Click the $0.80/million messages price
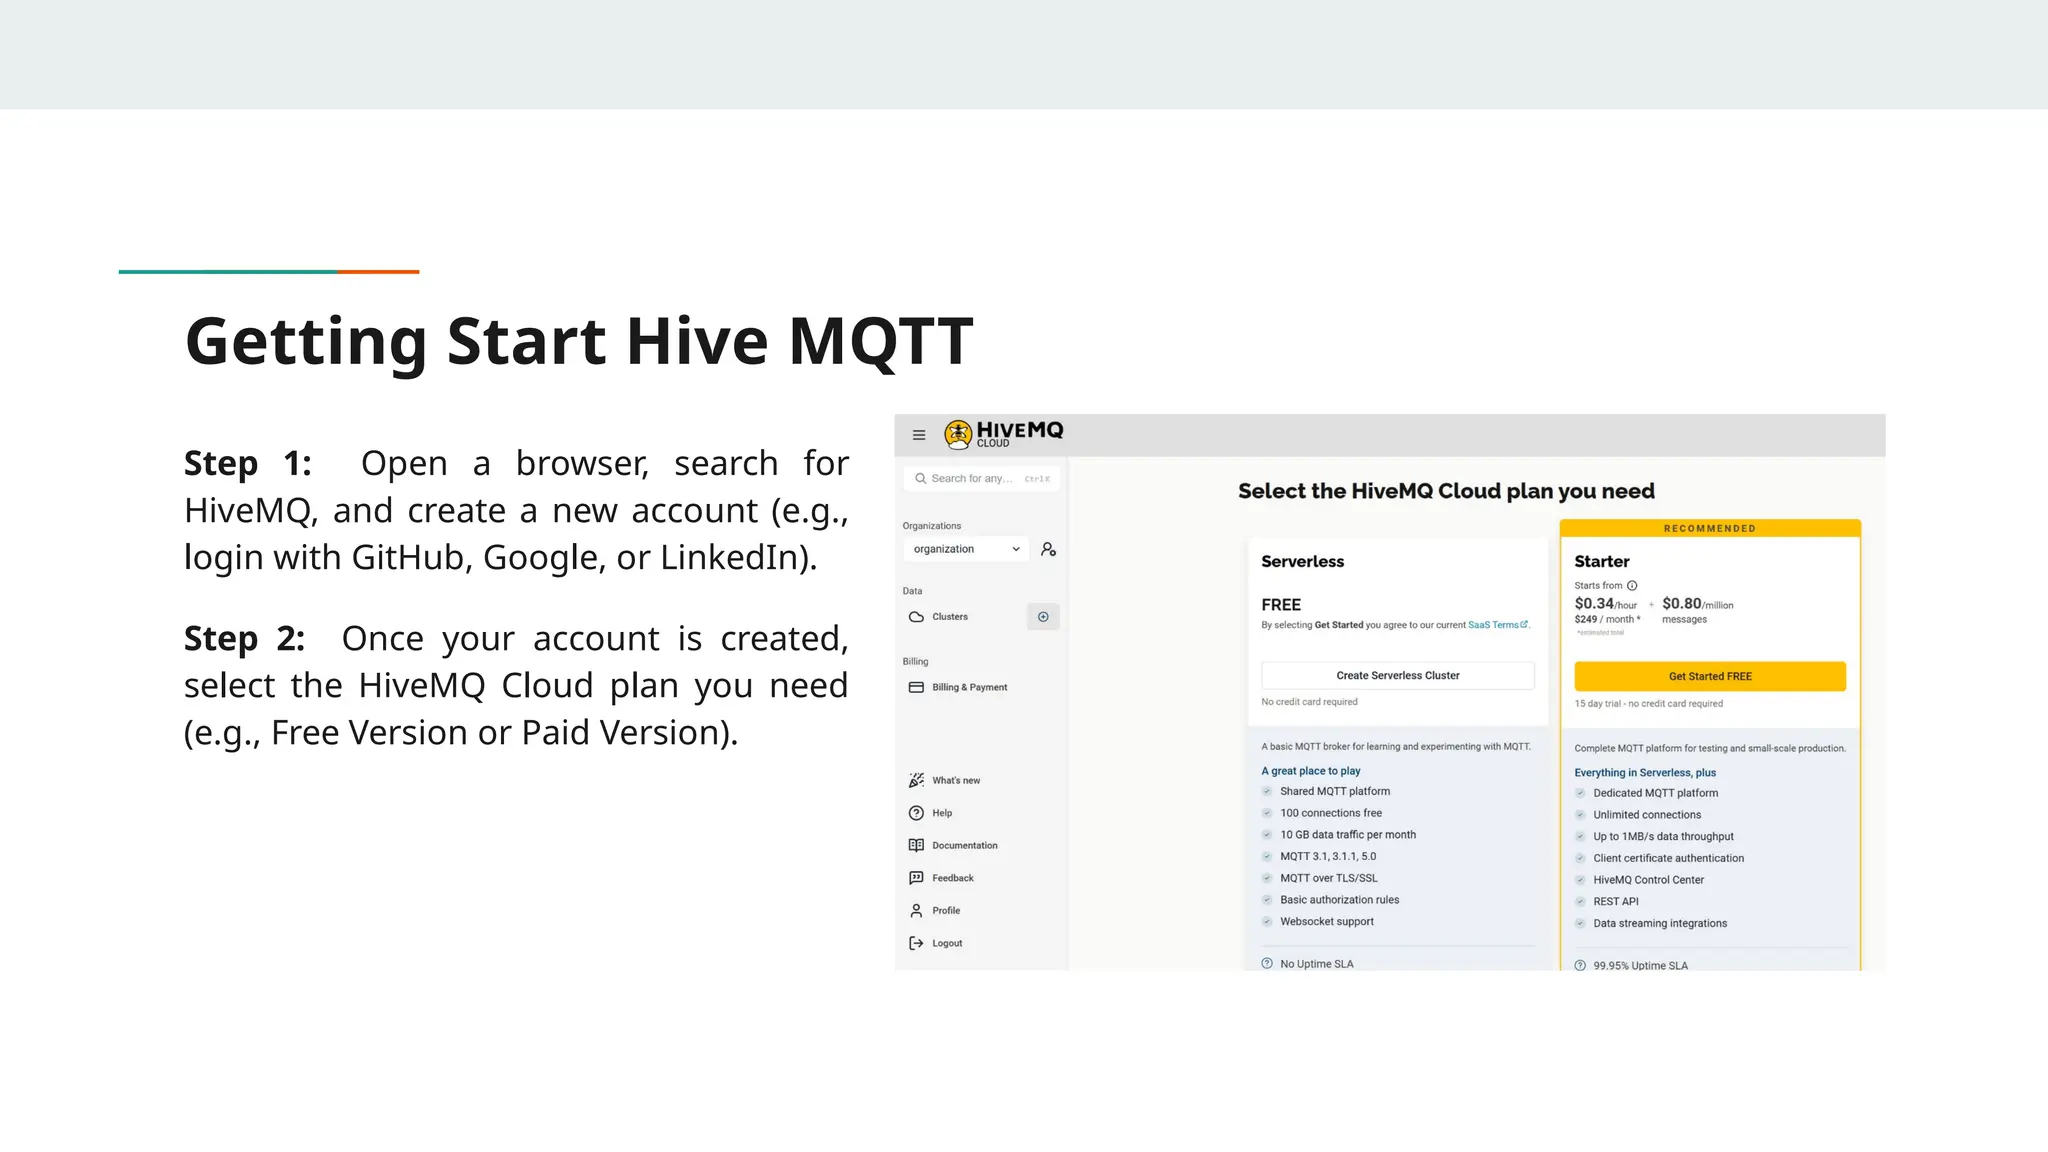The height and width of the screenshot is (1152, 2048). point(1698,610)
